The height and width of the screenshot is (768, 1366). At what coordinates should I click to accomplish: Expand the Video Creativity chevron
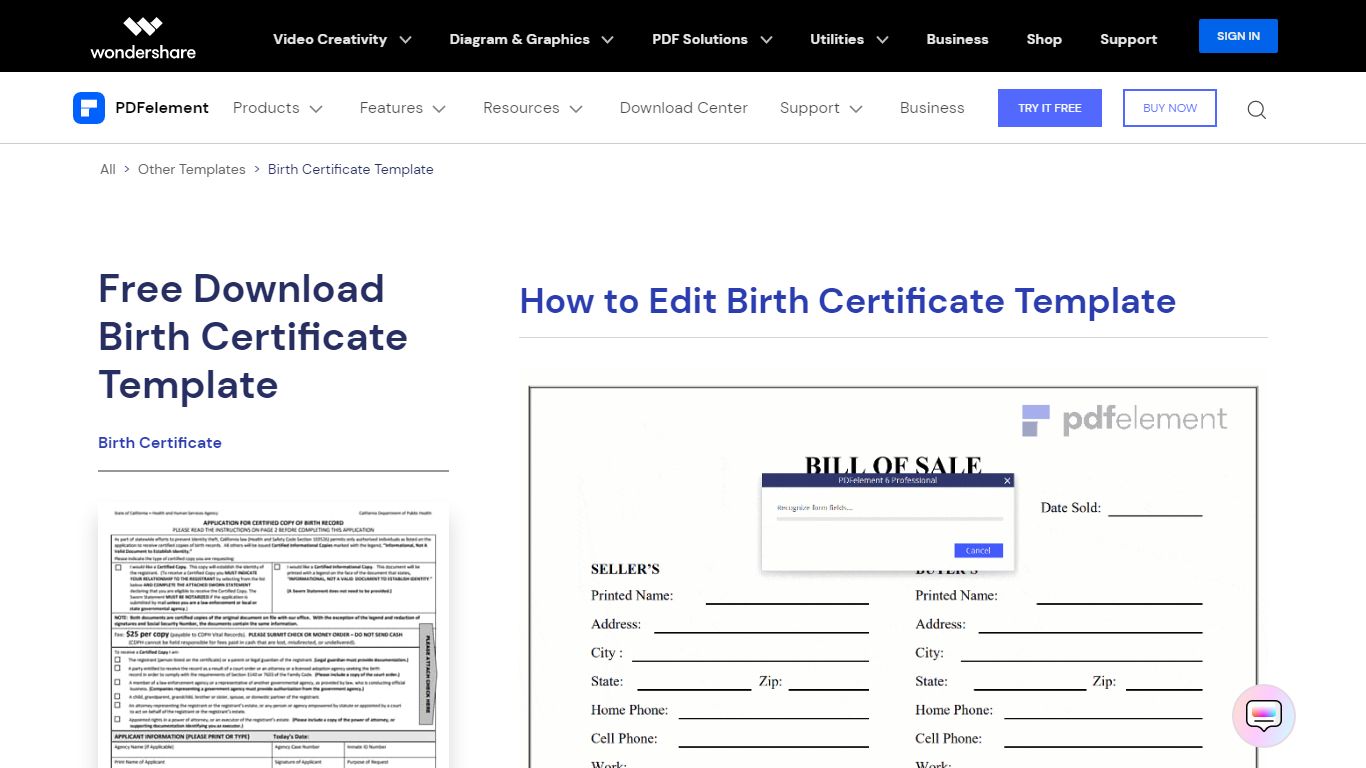[405, 40]
